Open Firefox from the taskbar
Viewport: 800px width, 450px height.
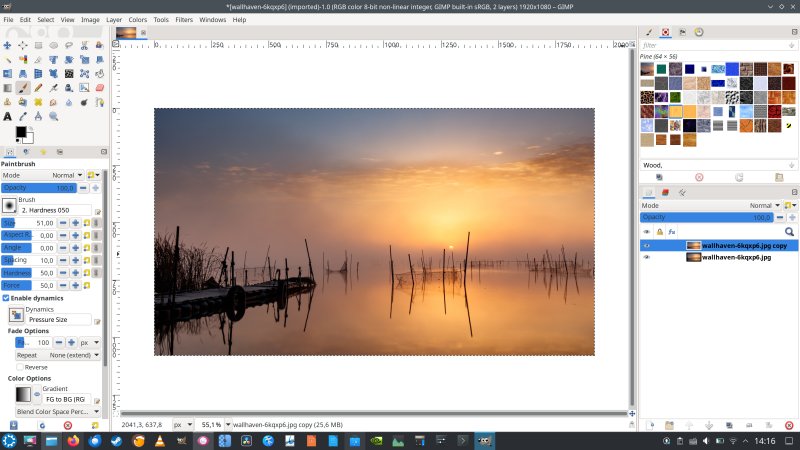(x=73, y=441)
